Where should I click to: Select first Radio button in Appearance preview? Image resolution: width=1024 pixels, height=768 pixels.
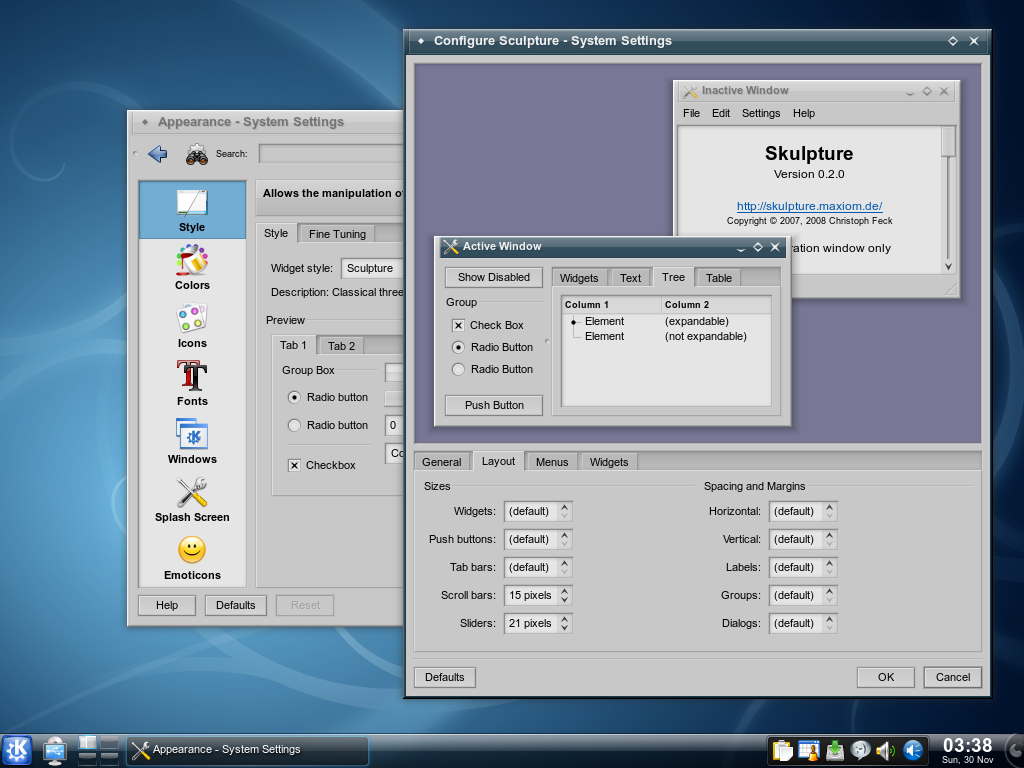(295, 397)
